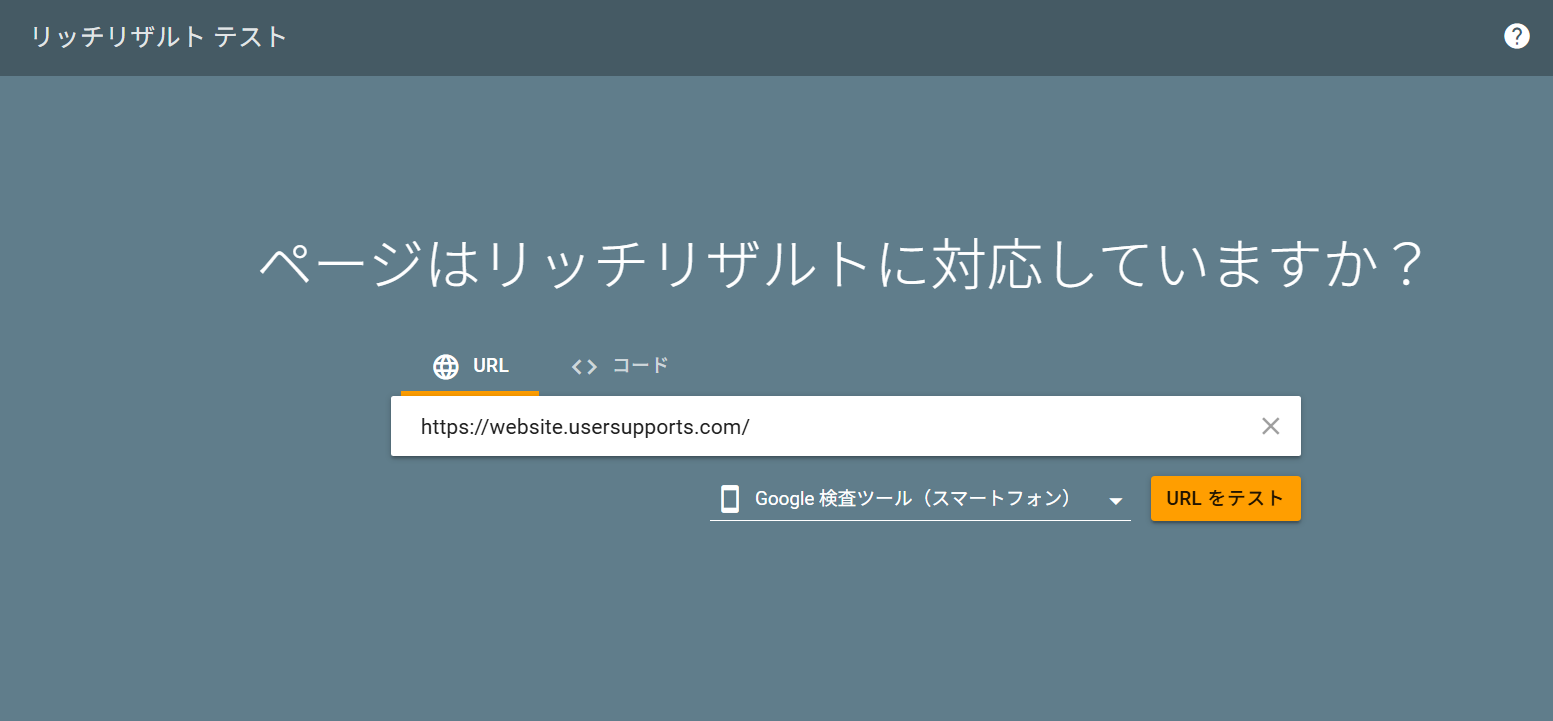Click the リッチリザルト テスト title
The width and height of the screenshot is (1553, 721).
pos(159,38)
